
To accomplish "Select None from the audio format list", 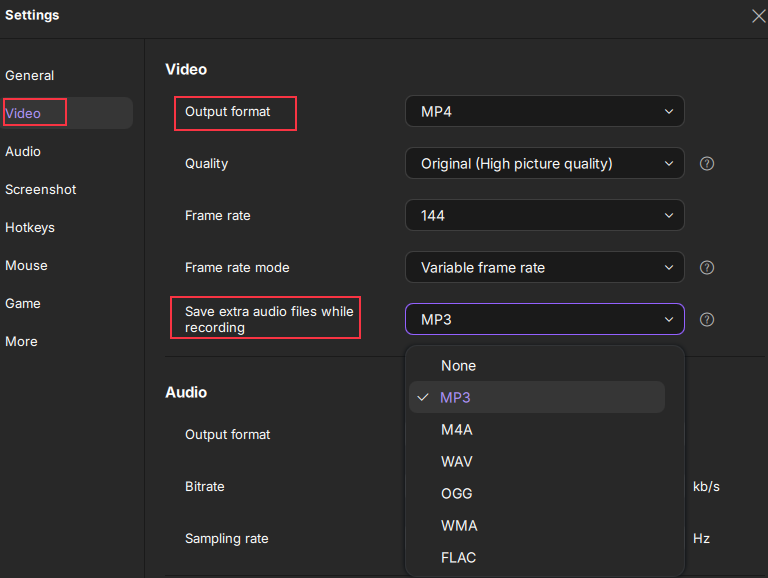I will point(459,366).
